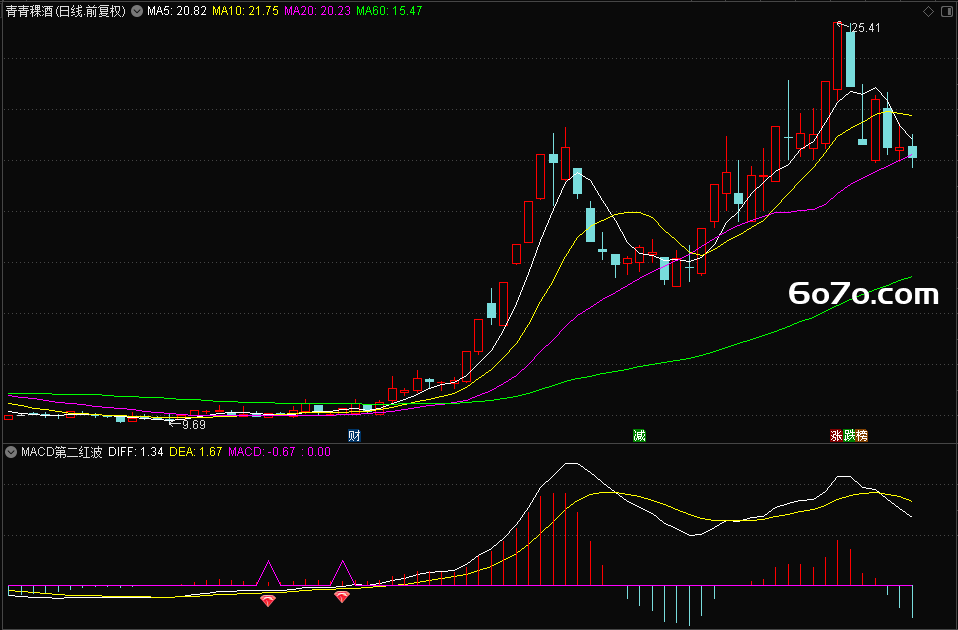This screenshot has height=630, width=958.
Task: Click the first red fan signal icon
Action: [268, 600]
